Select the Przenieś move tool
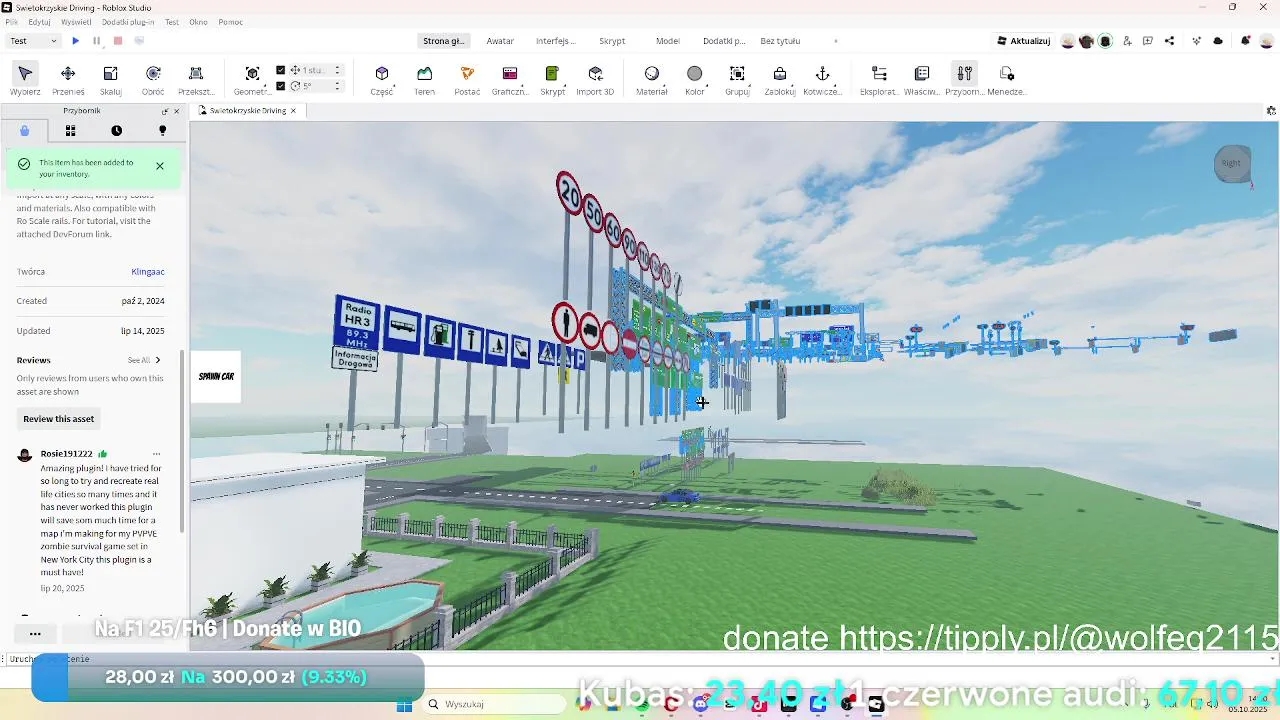This screenshot has height=720, width=1280. point(68,79)
